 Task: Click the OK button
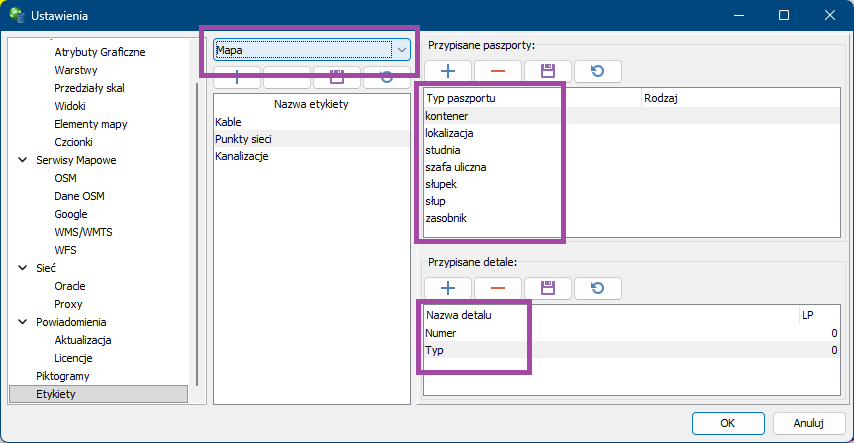coord(728,422)
